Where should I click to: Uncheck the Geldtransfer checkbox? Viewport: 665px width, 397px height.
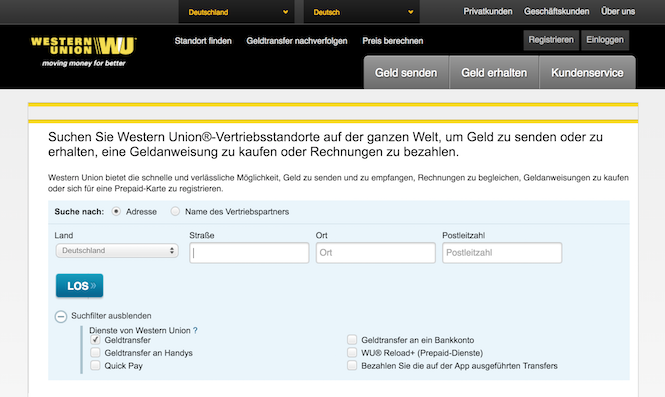95,340
